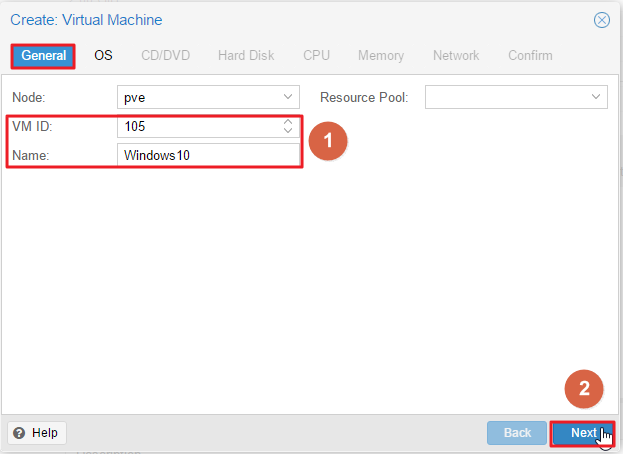
Task: Click the Help question mark icon
Action: (x=19, y=433)
